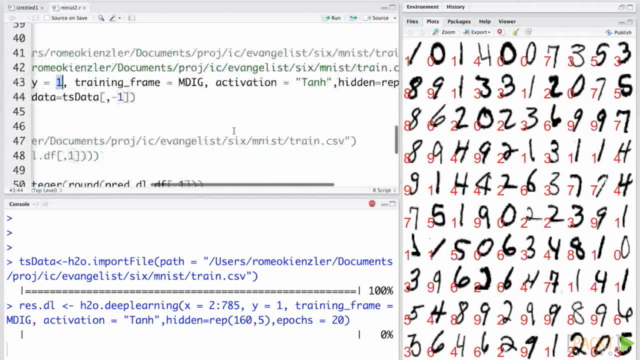Maximize the source editor pane
The width and height of the screenshot is (640, 360).
coord(393,7)
